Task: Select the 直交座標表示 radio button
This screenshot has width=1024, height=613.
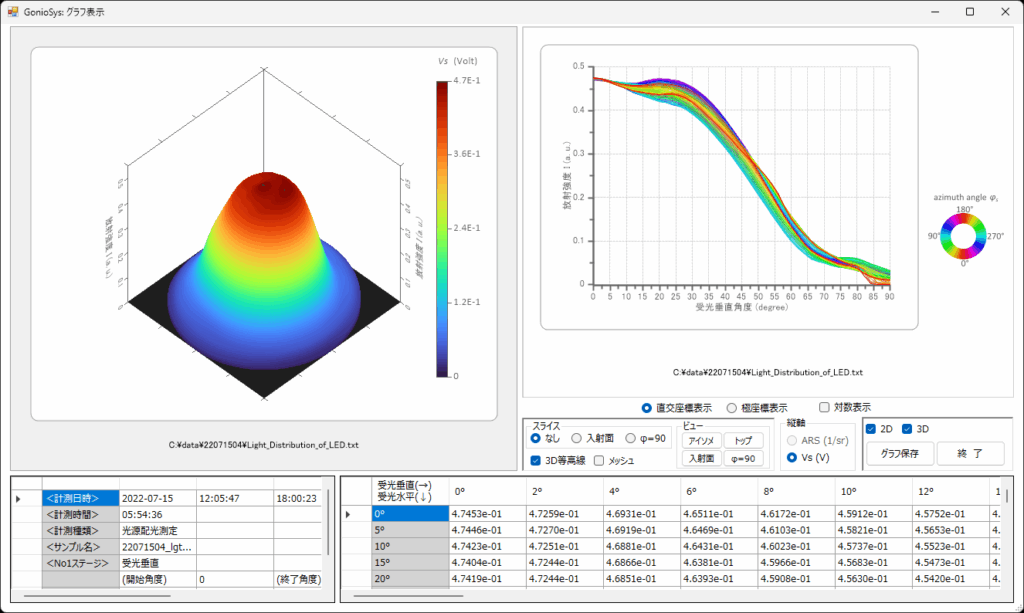Action: tap(647, 408)
